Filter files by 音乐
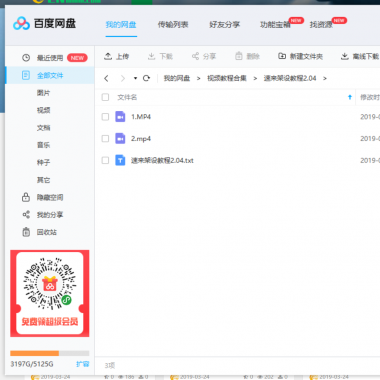The image size is (380, 380). coord(43,145)
